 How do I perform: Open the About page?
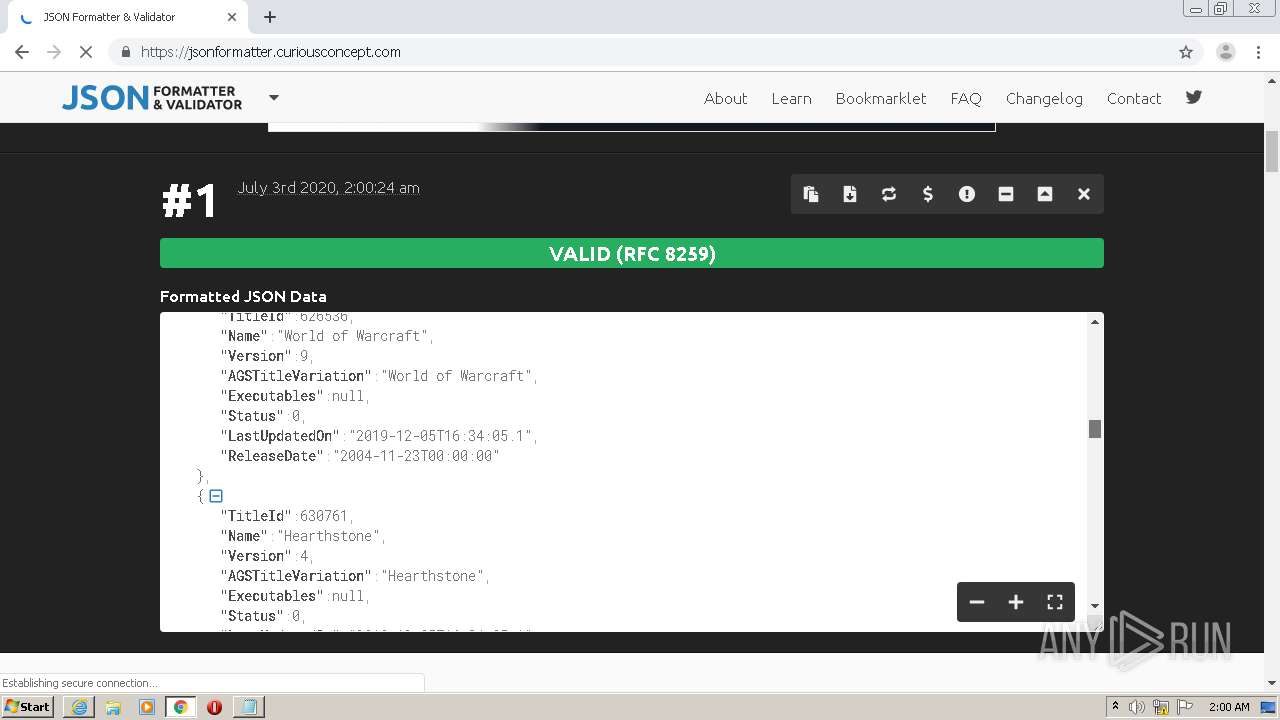click(725, 98)
